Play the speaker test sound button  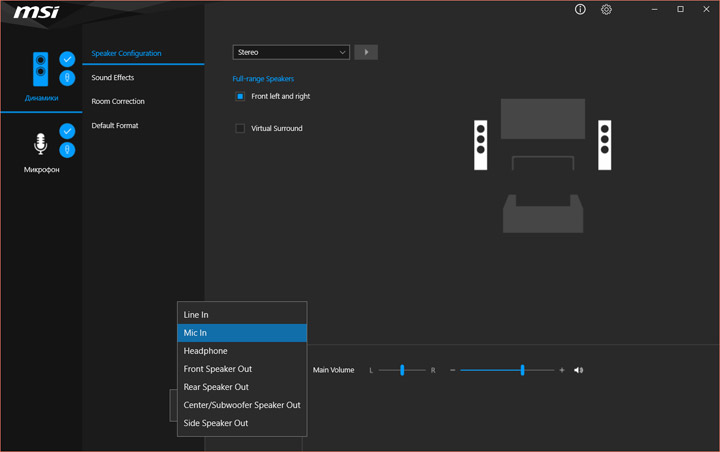[366, 52]
